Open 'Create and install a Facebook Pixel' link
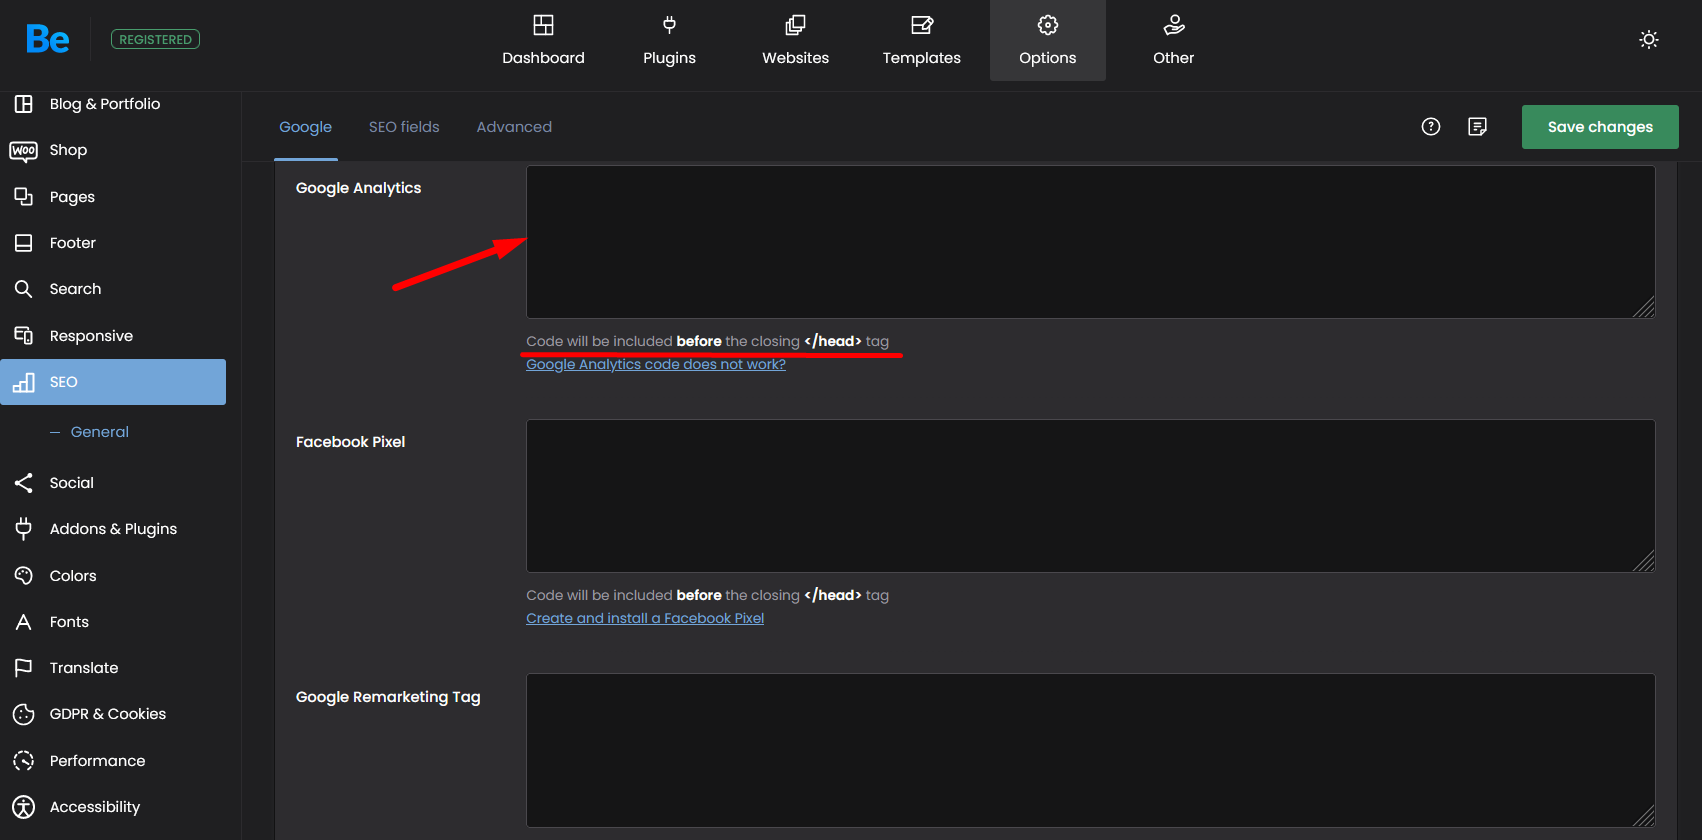The height and width of the screenshot is (840, 1702). tap(645, 618)
